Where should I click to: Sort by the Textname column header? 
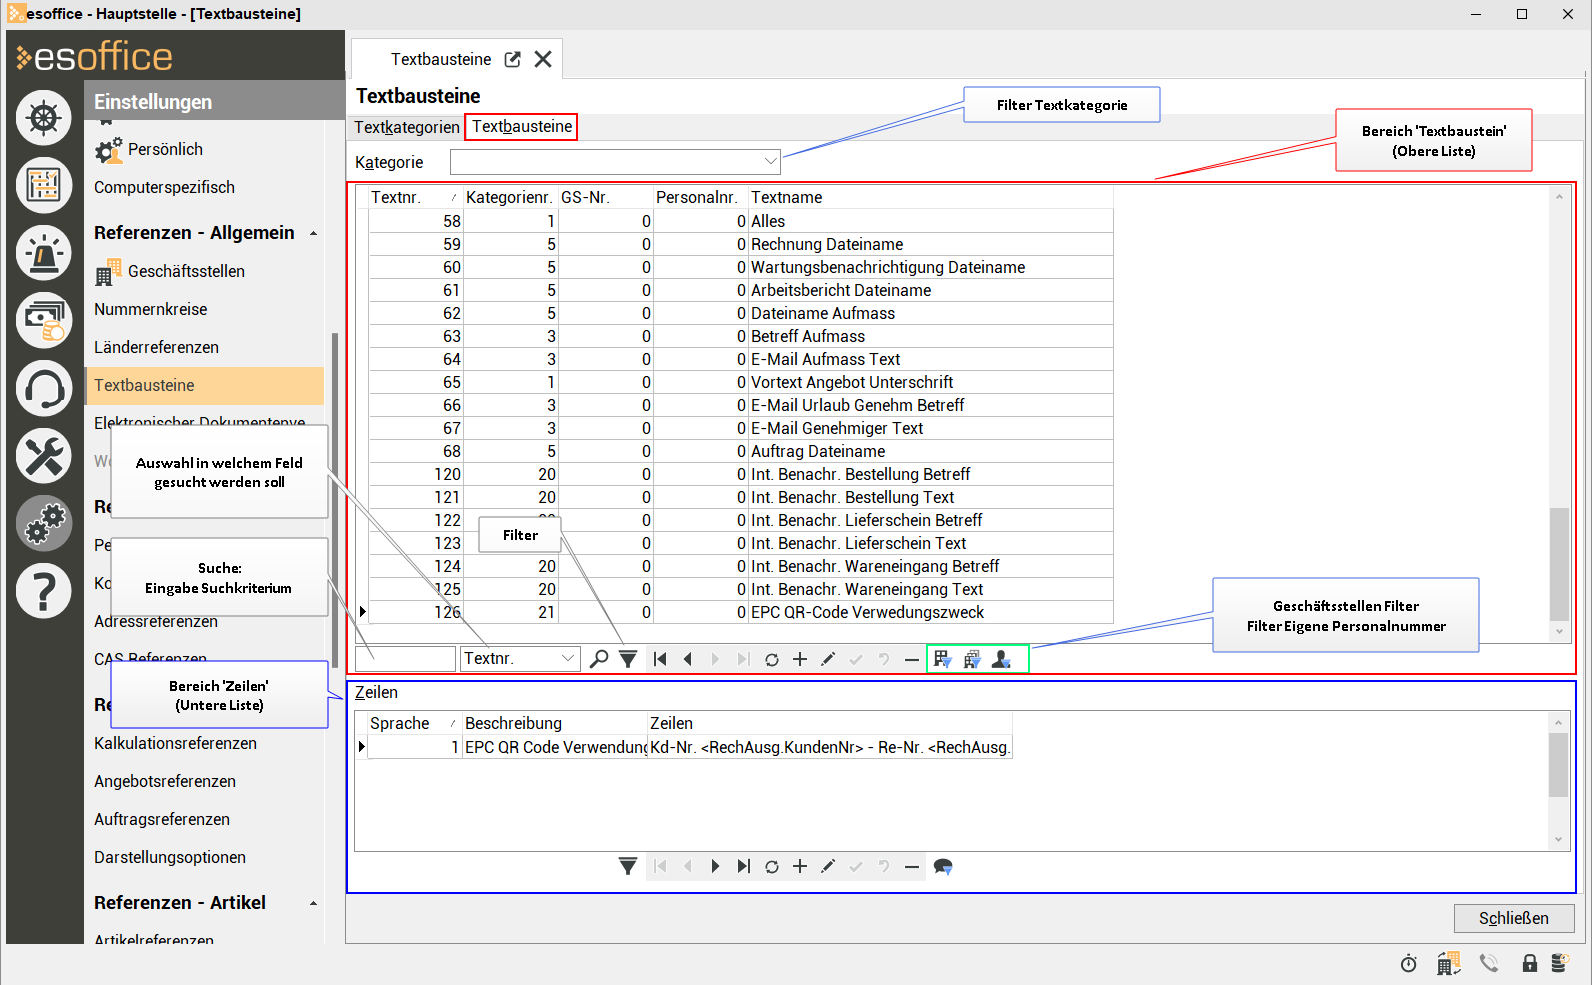pyautogui.click(x=931, y=197)
